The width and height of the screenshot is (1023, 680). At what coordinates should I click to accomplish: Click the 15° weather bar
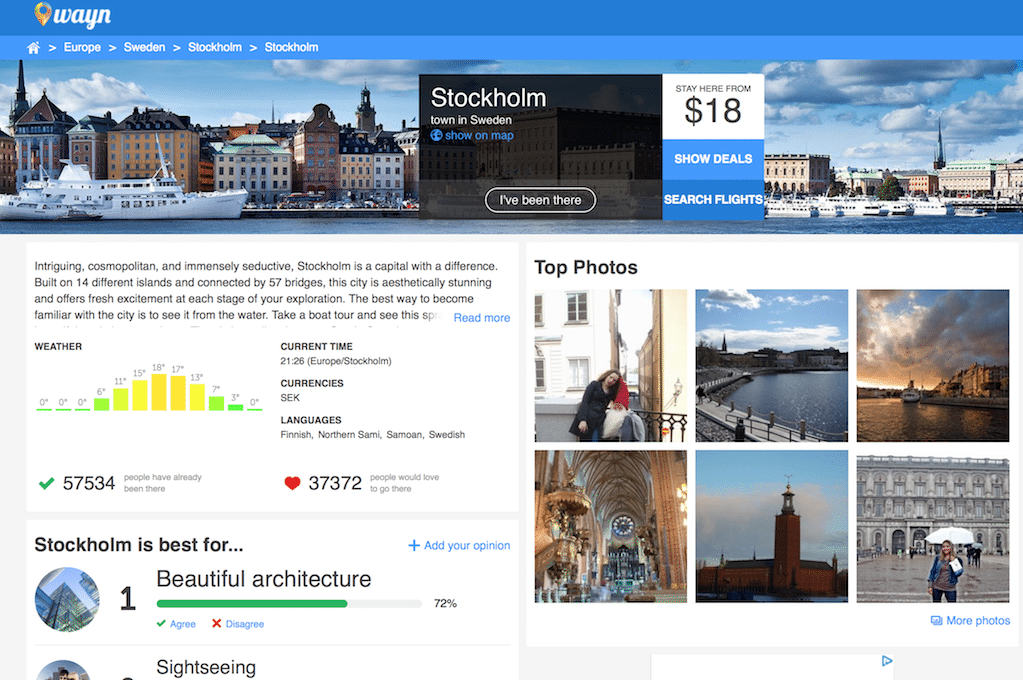tap(140, 395)
